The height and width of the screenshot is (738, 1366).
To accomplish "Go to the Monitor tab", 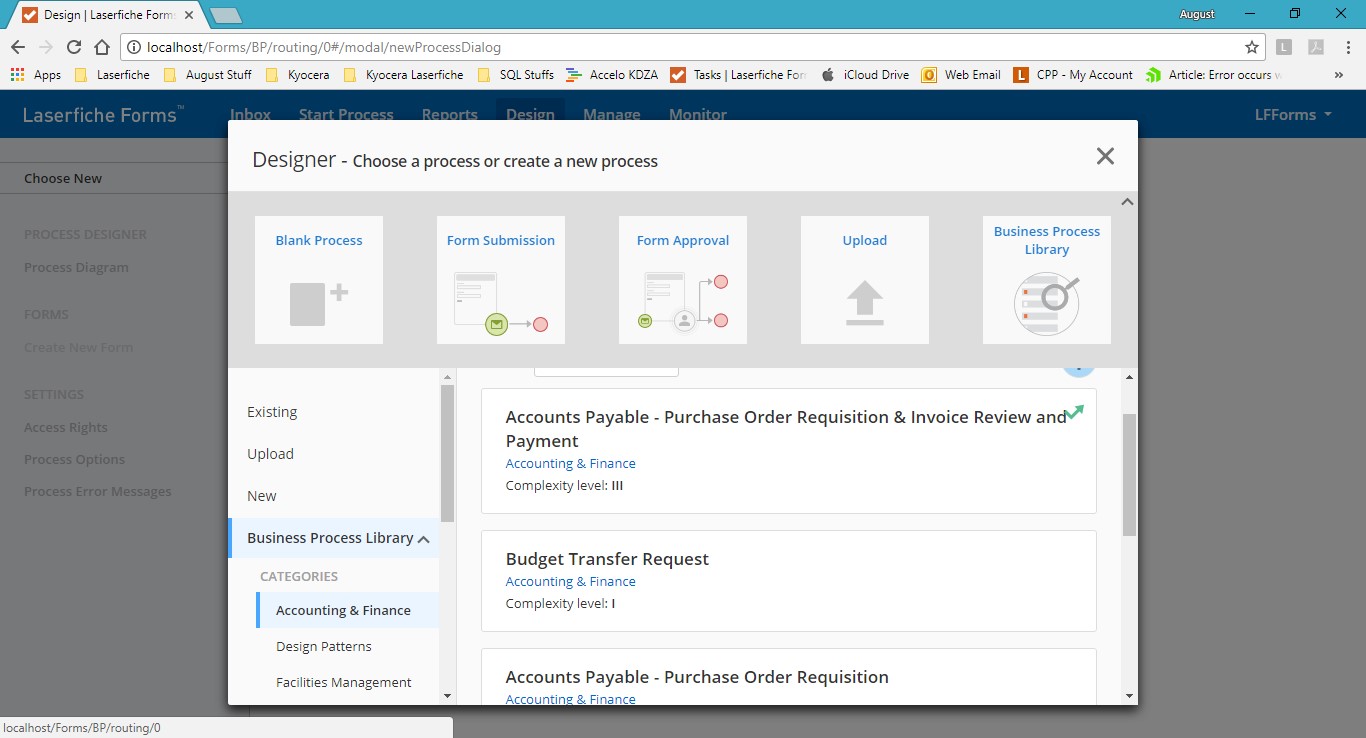I will [698, 115].
